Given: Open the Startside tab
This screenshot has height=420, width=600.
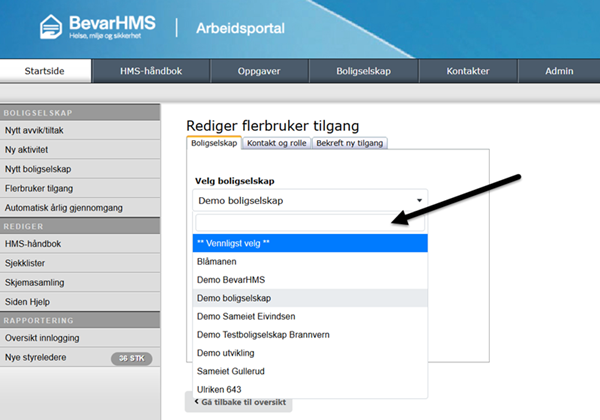Looking at the screenshot, I should pos(46,71).
